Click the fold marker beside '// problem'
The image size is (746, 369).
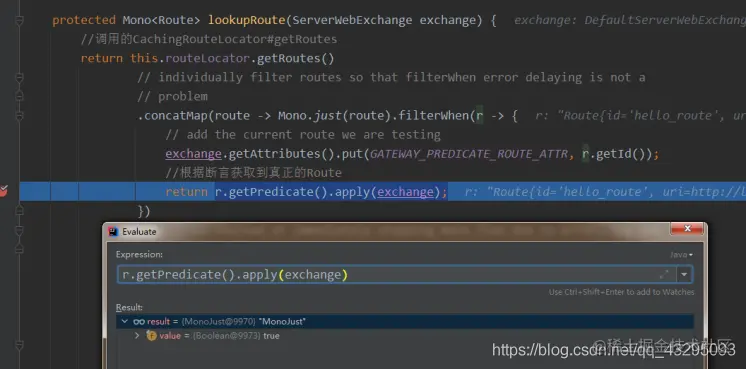(20, 97)
